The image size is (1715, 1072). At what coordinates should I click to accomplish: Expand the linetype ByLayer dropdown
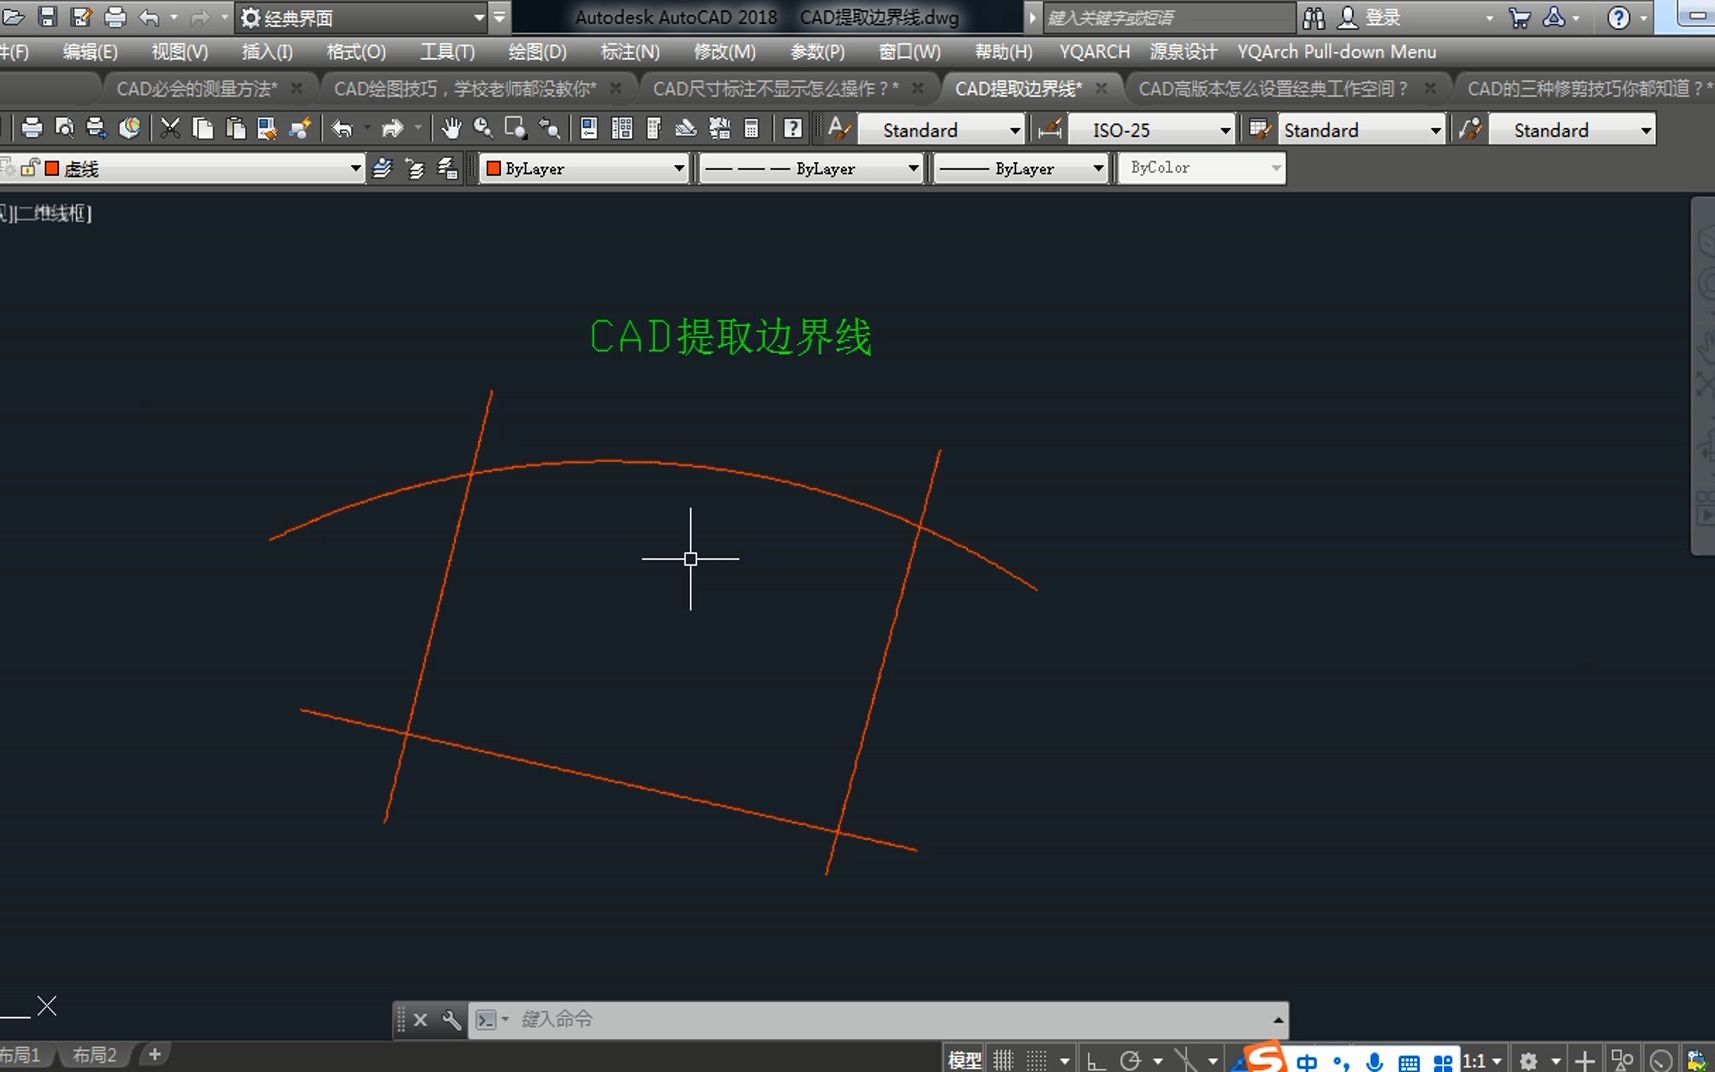coord(912,168)
